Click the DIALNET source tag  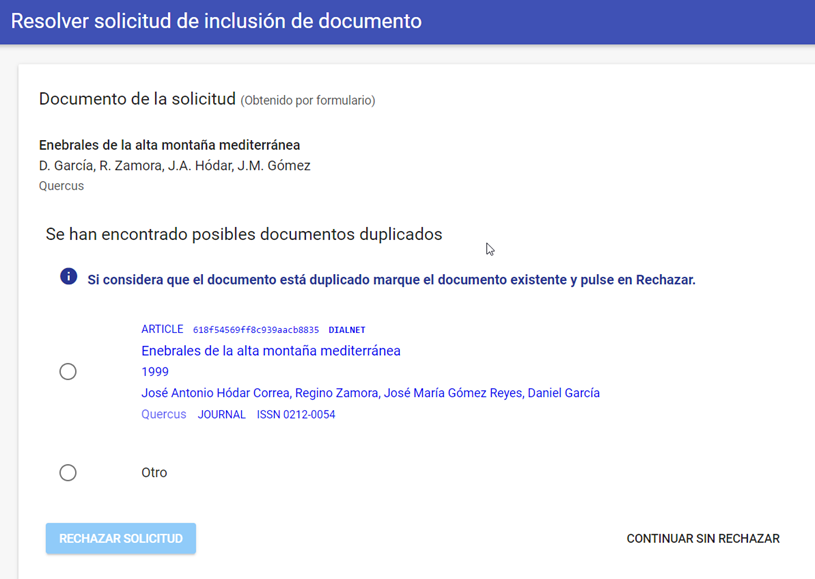[x=347, y=330]
